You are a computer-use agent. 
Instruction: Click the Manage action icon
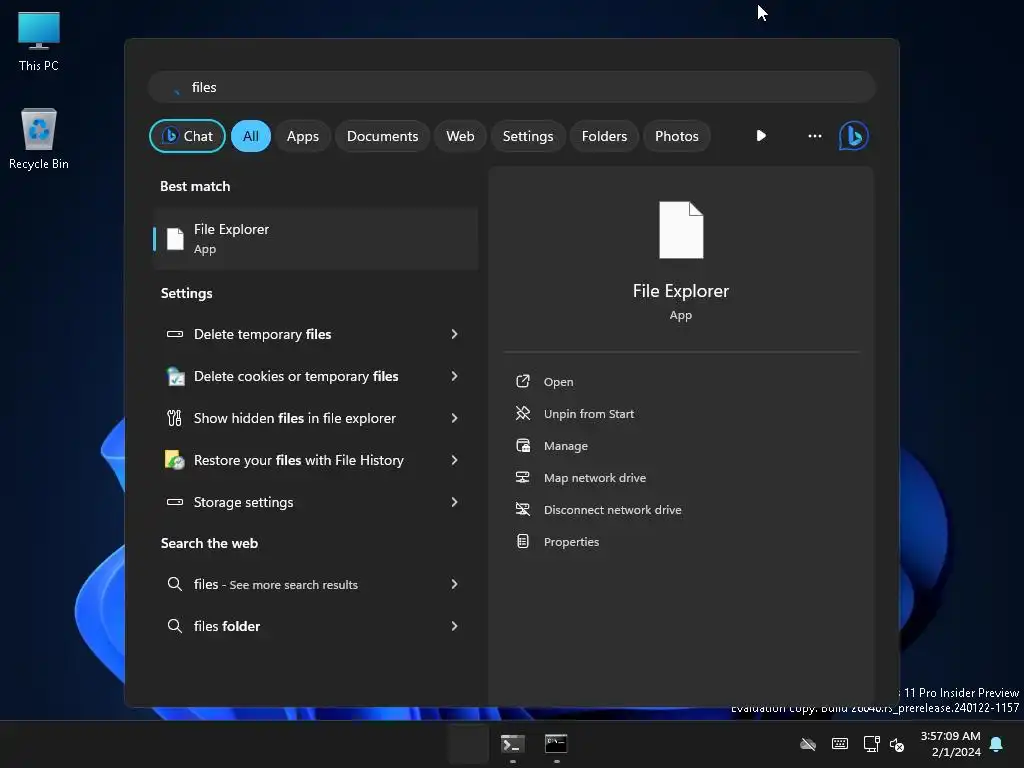click(522, 445)
